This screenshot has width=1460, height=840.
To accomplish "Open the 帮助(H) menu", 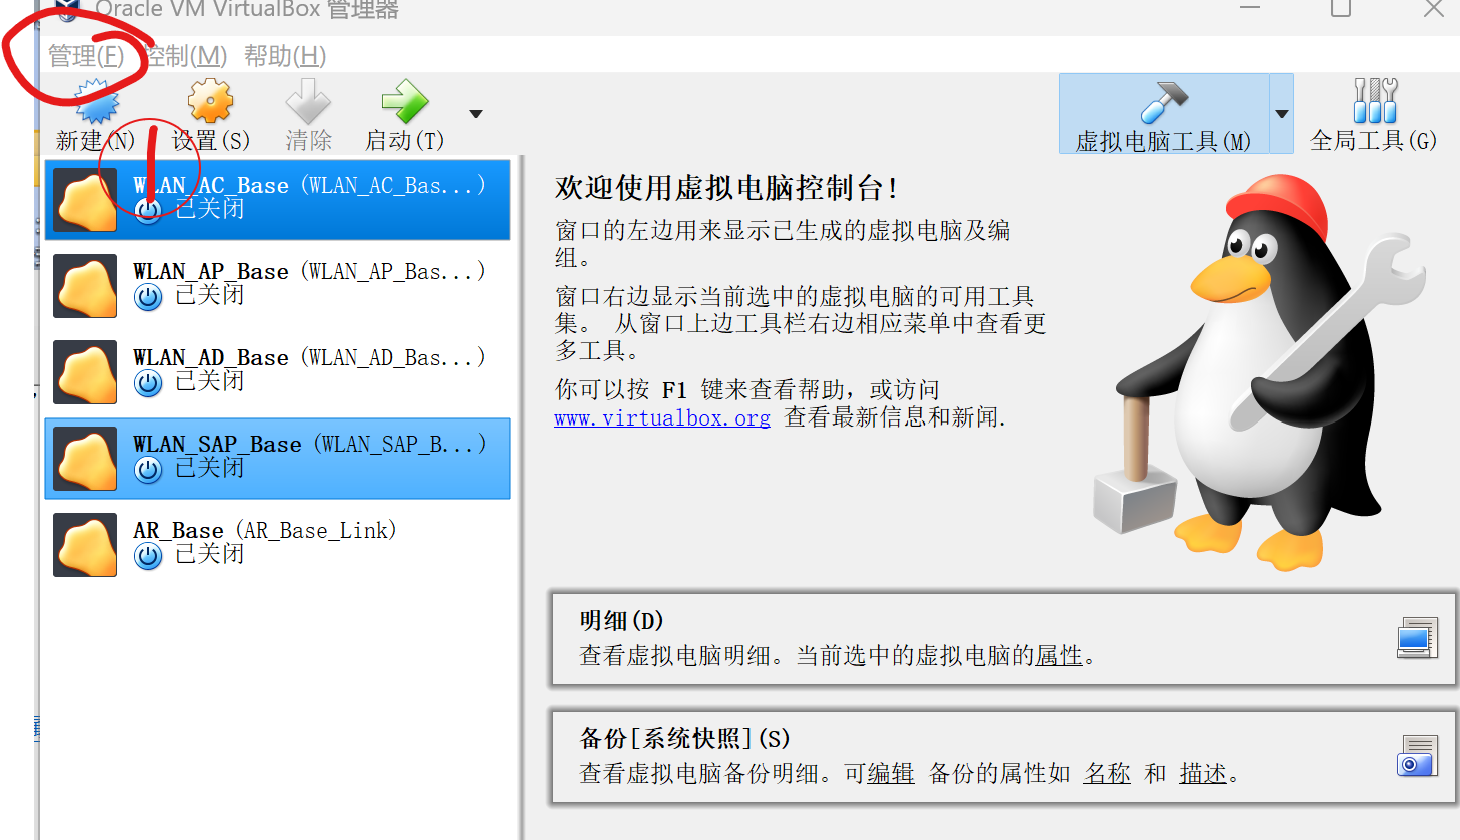I will pyautogui.click(x=285, y=56).
